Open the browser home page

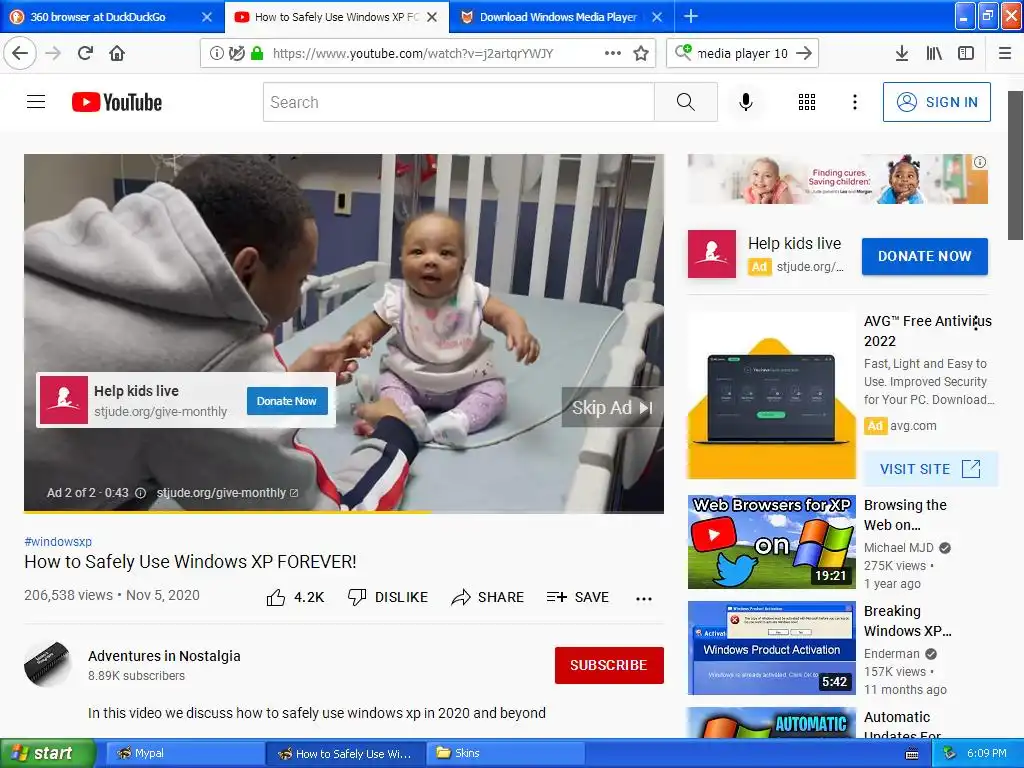(x=117, y=53)
